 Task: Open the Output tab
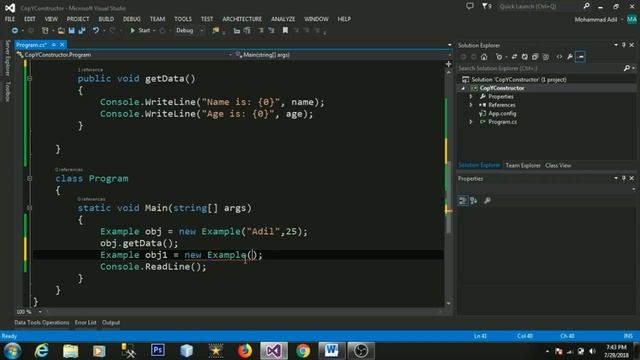tap(111, 323)
